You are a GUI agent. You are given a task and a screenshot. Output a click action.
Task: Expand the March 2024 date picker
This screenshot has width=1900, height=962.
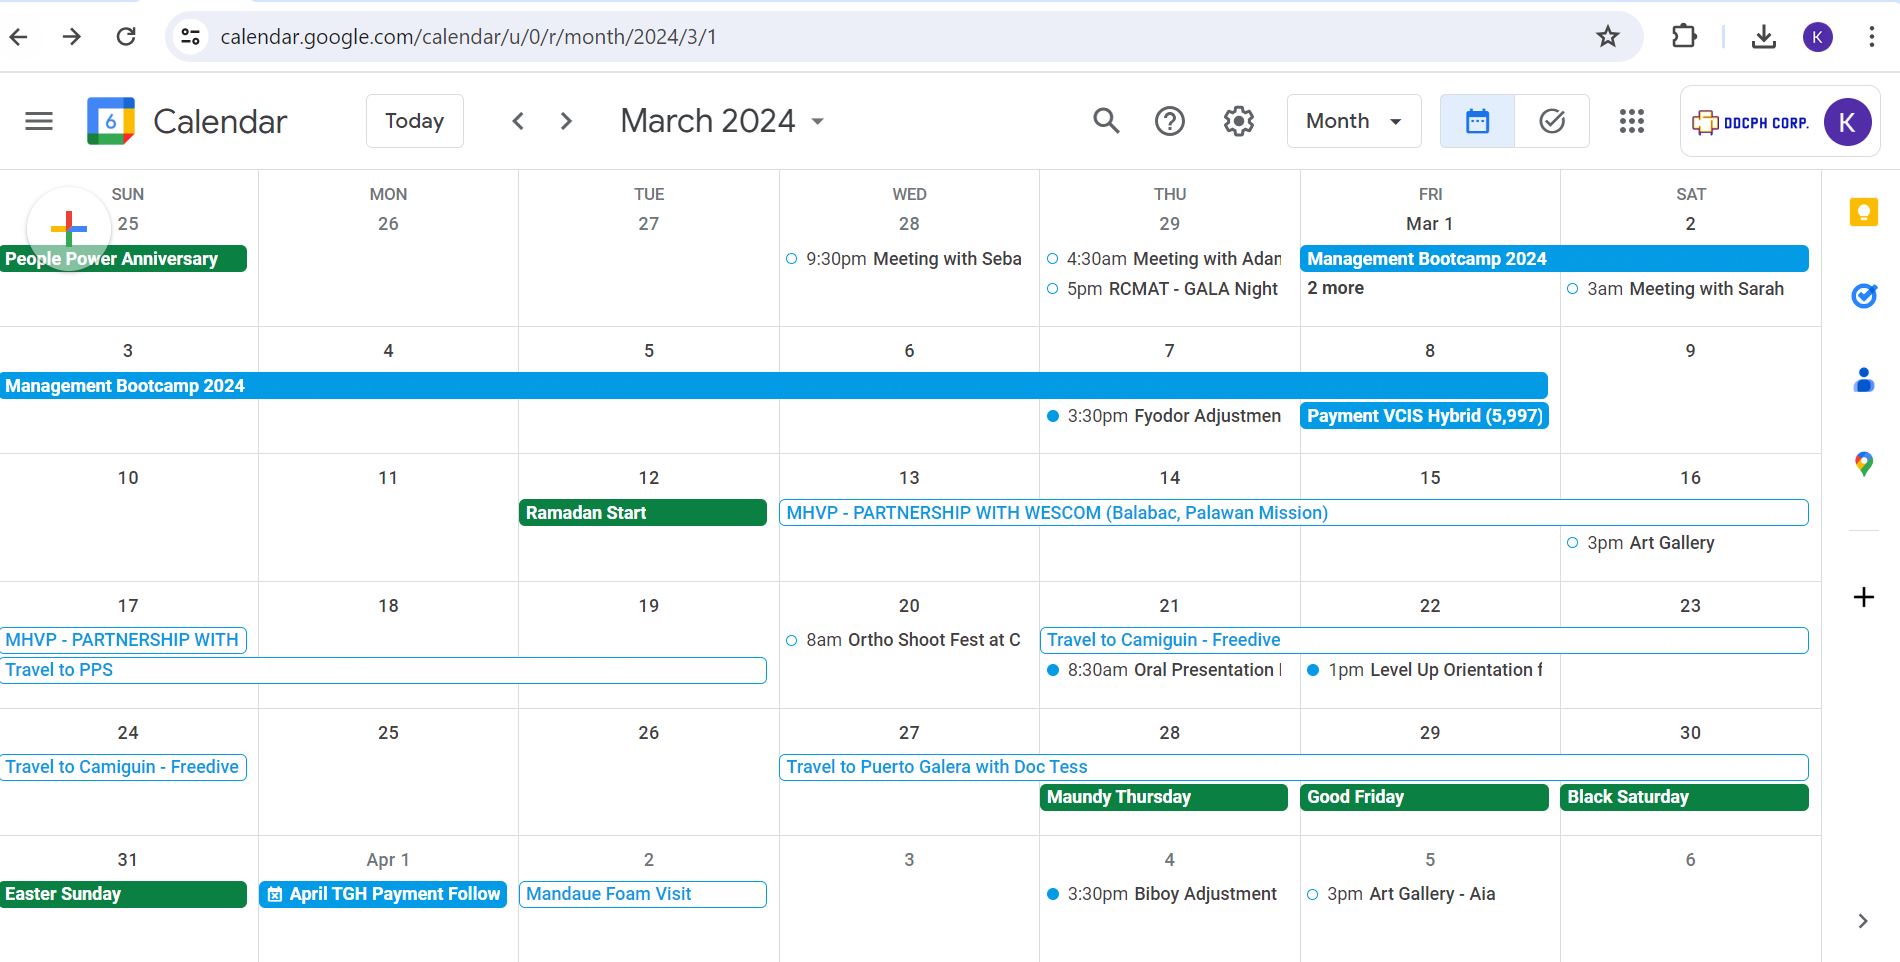(x=722, y=121)
